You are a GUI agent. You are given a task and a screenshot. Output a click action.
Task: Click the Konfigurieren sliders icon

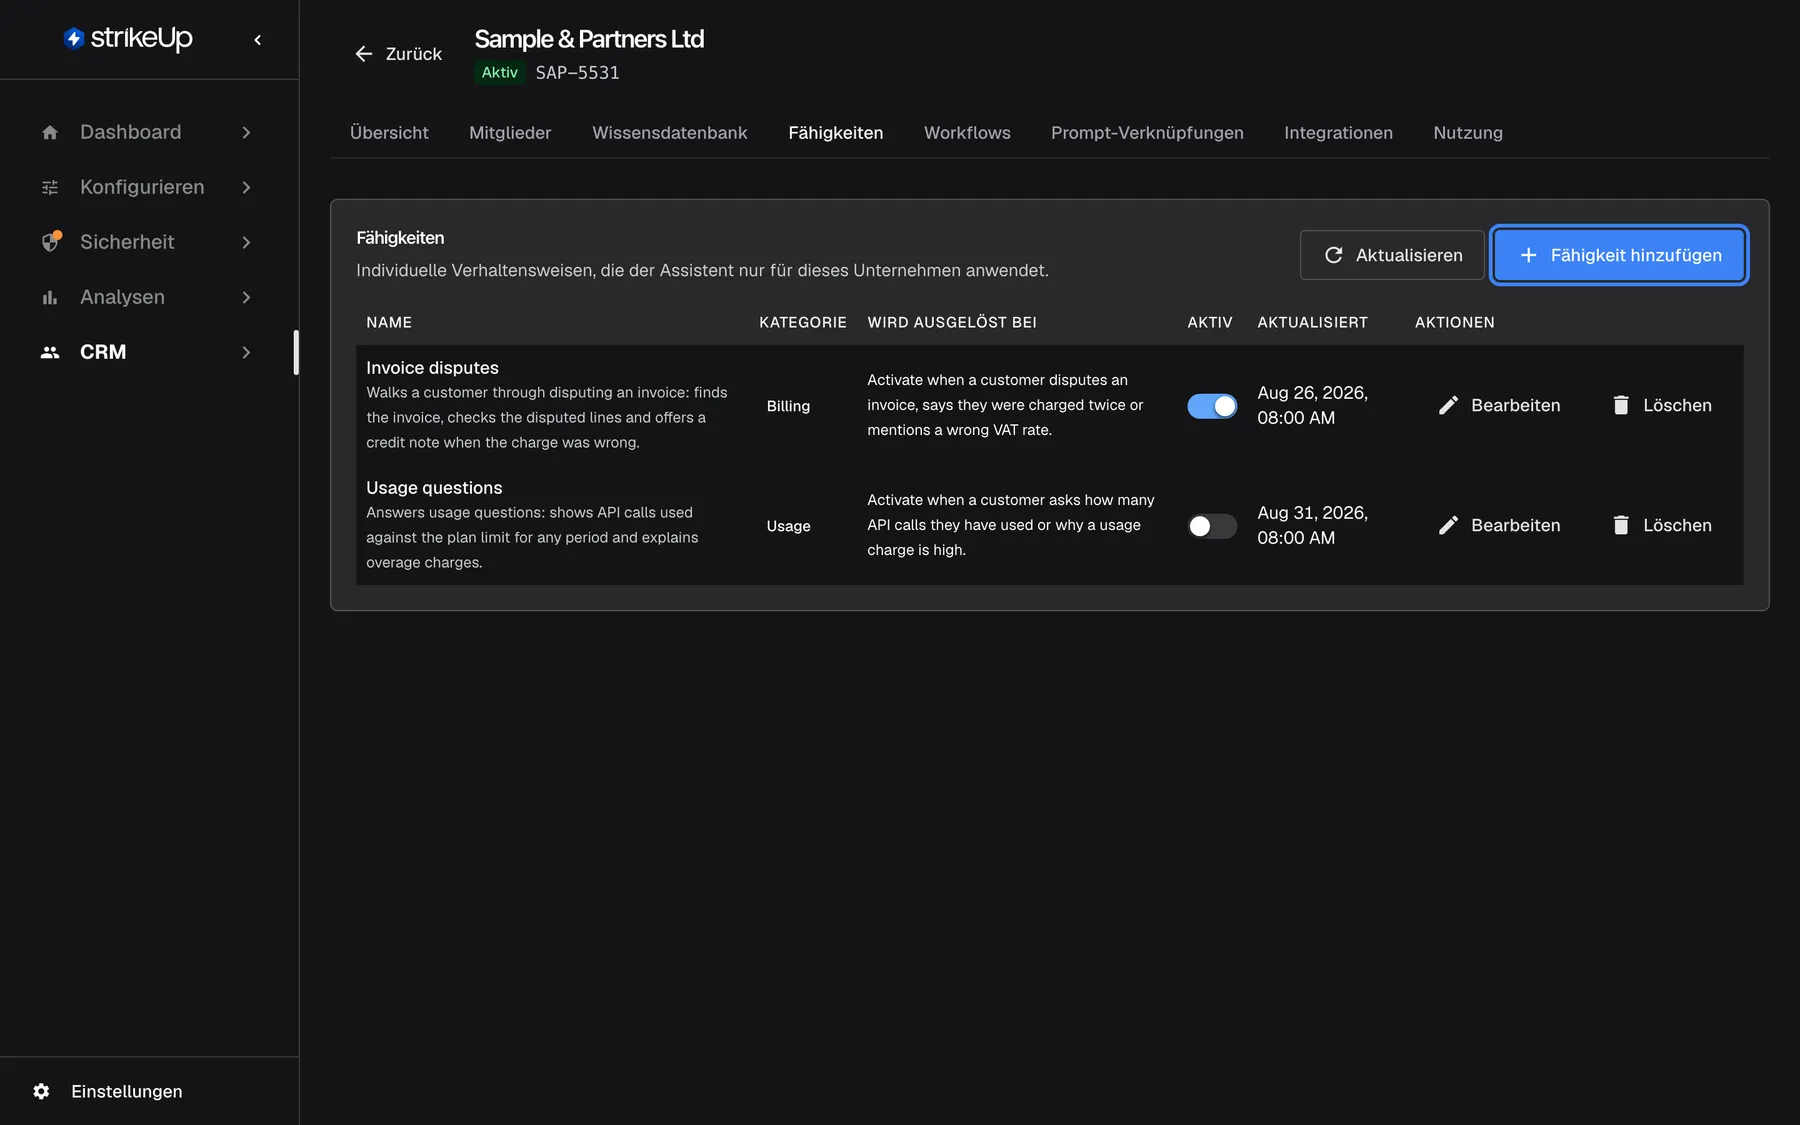click(x=50, y=187)
